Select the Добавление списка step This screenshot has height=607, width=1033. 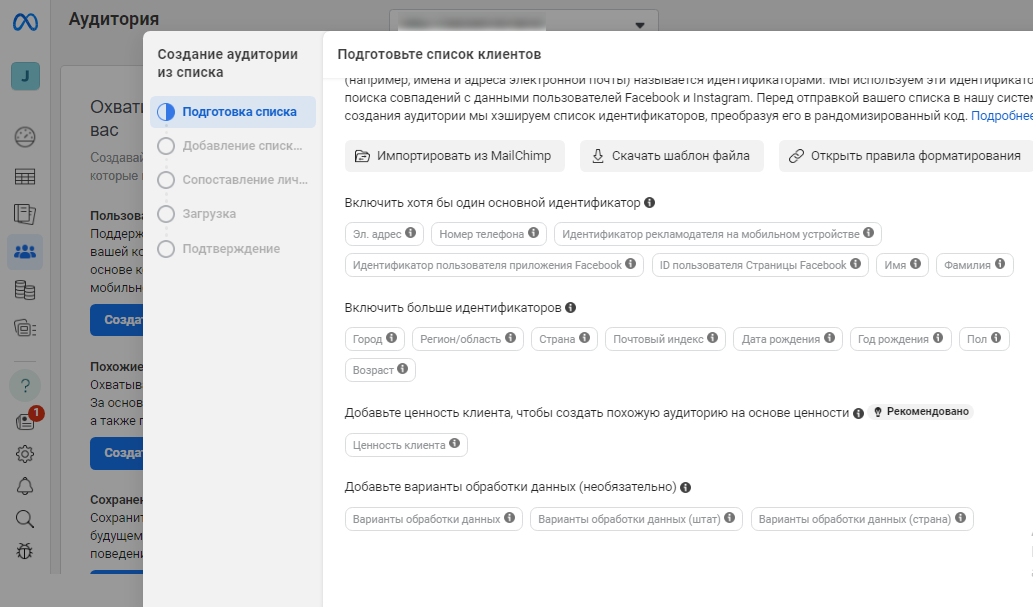coord(233,146)
